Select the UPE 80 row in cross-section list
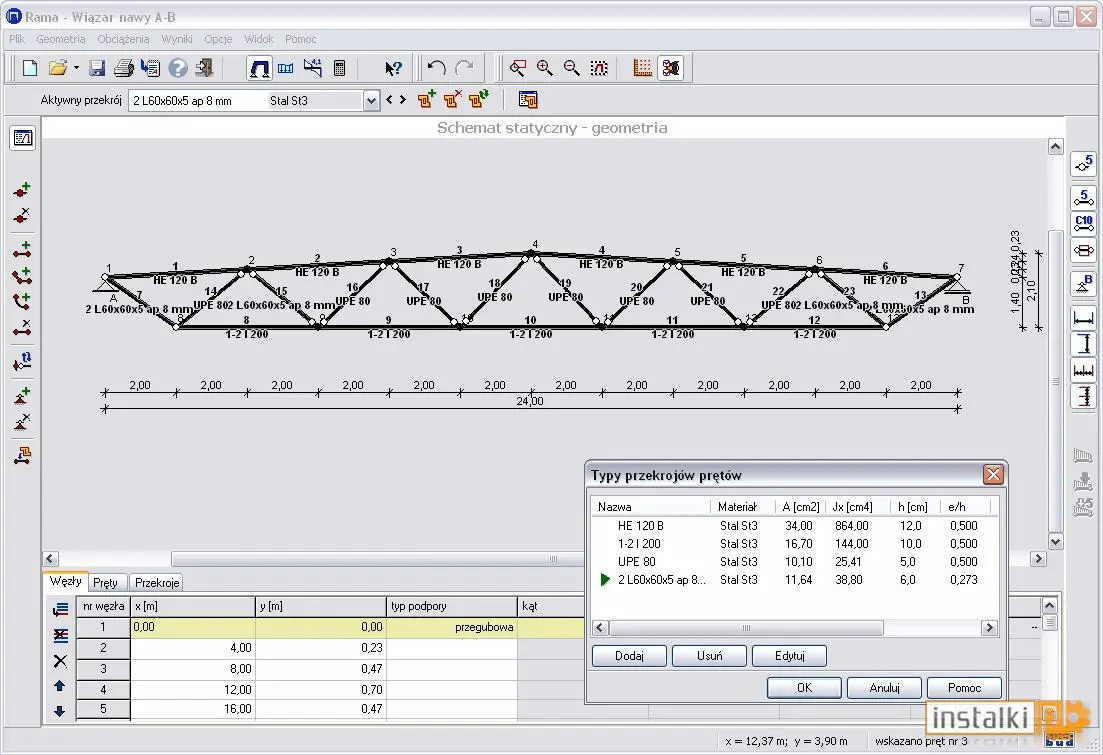 pos(795,562)
